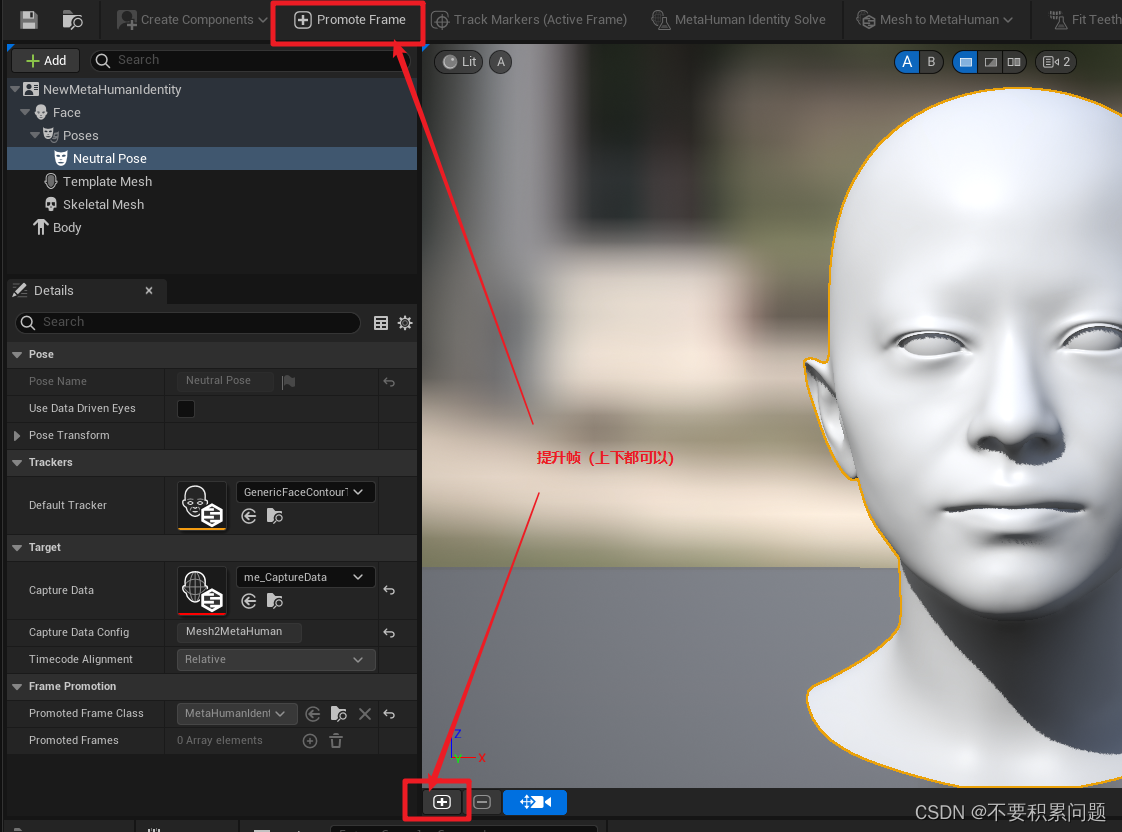
Task: Clear the Promoted Frame Class value
Action: click(x=365, y=714)
